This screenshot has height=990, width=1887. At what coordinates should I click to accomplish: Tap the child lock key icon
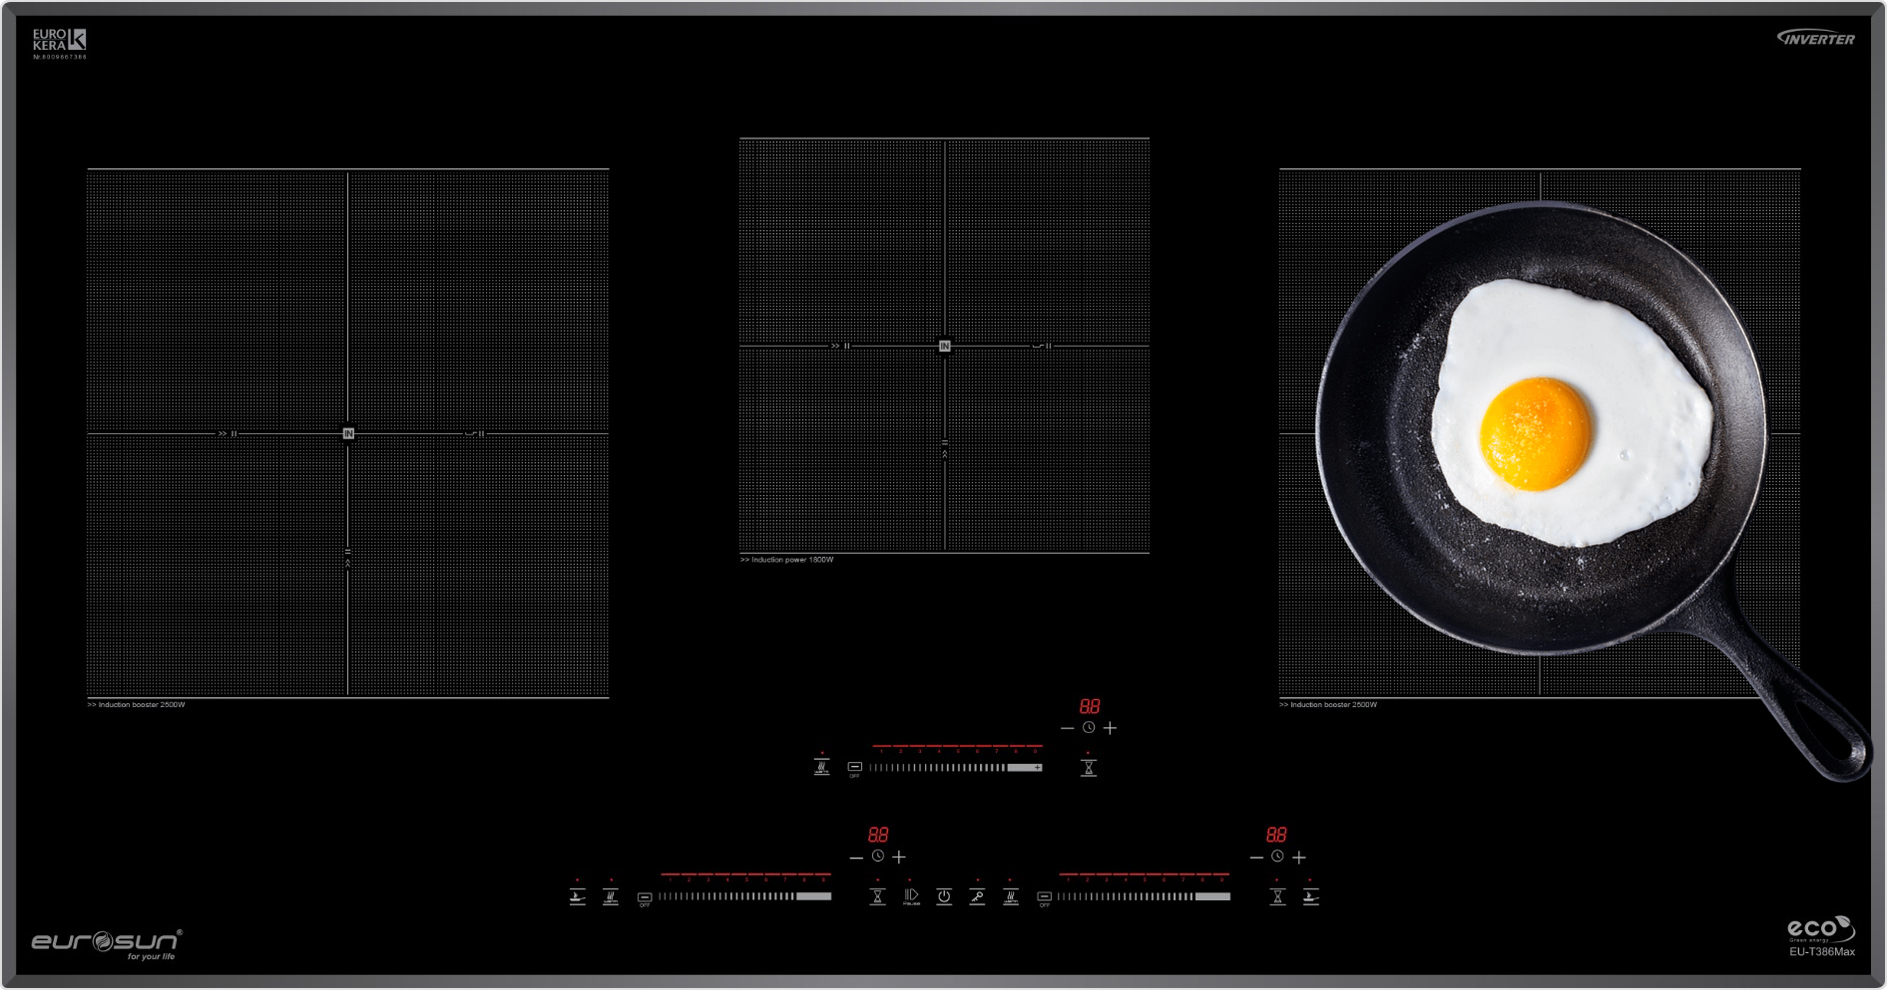[977, 896]
